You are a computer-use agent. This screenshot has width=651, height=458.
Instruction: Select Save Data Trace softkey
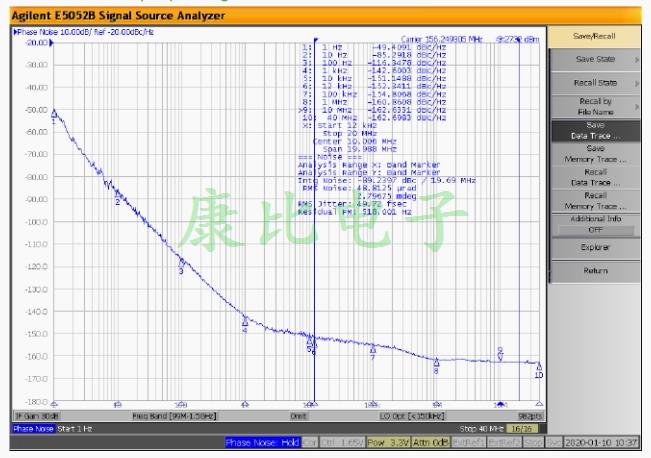pos(595,131)
